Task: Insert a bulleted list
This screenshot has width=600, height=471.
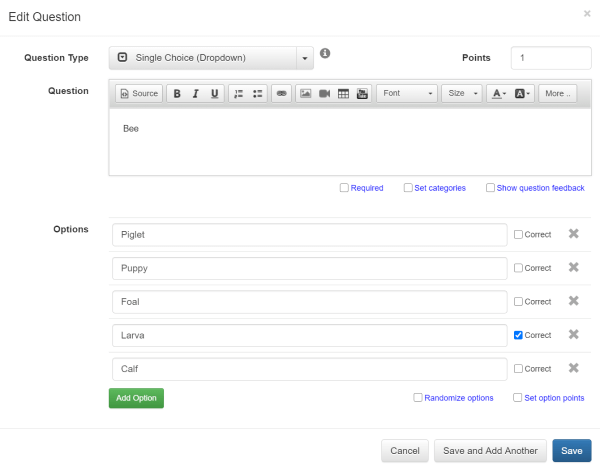Action: [x=257, y=93]
